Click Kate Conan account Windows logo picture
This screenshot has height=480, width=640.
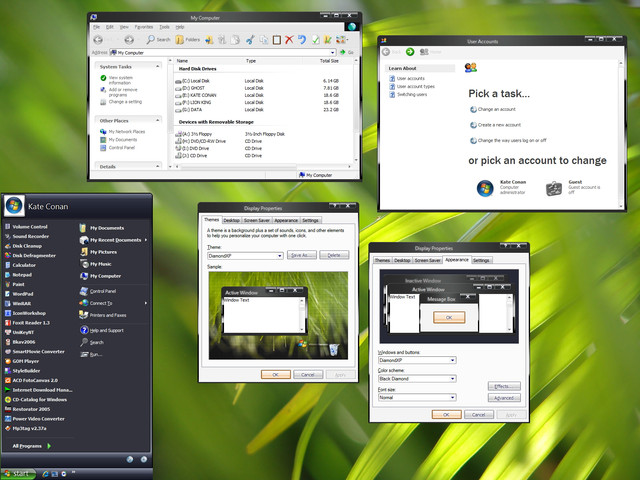[x=485, y=188]
